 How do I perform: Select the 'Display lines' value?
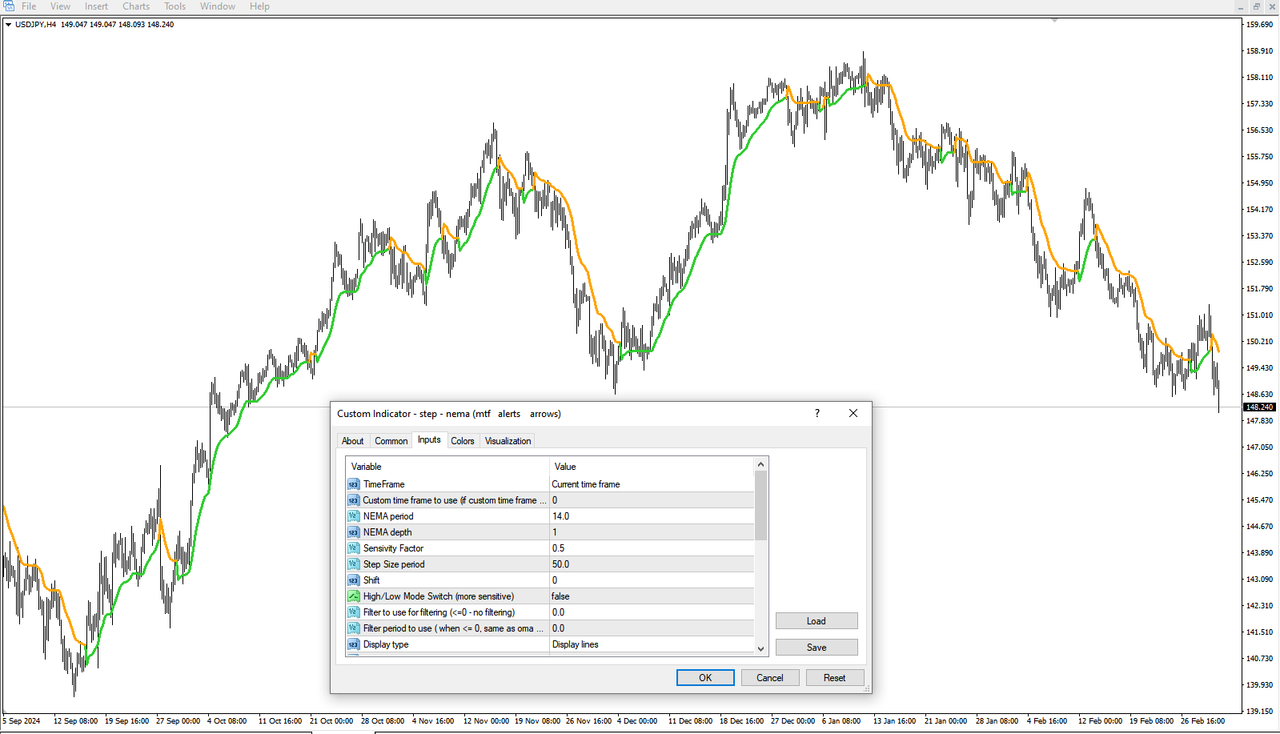point(575,644)
